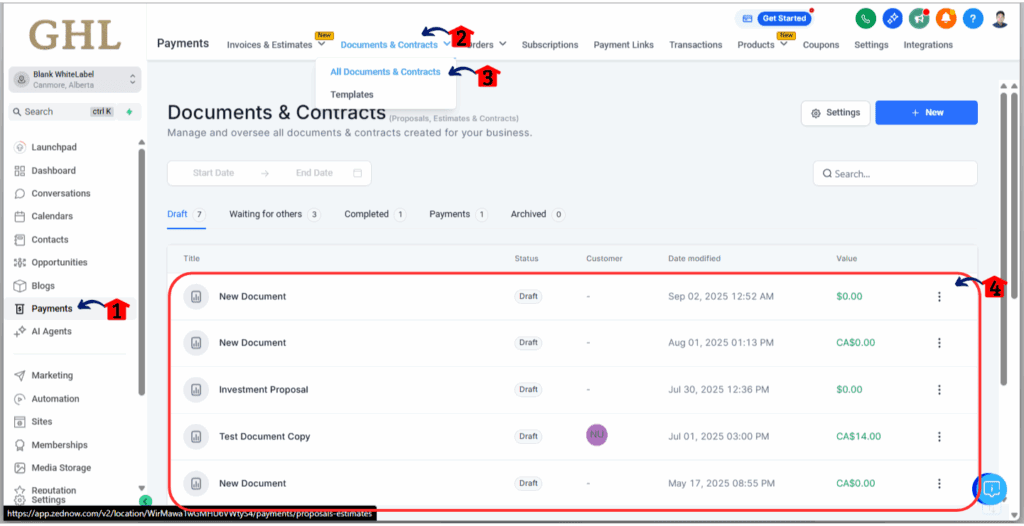Open actions menu for Investment Proposal
The image size is (1024, 526).
click(939, 390)
